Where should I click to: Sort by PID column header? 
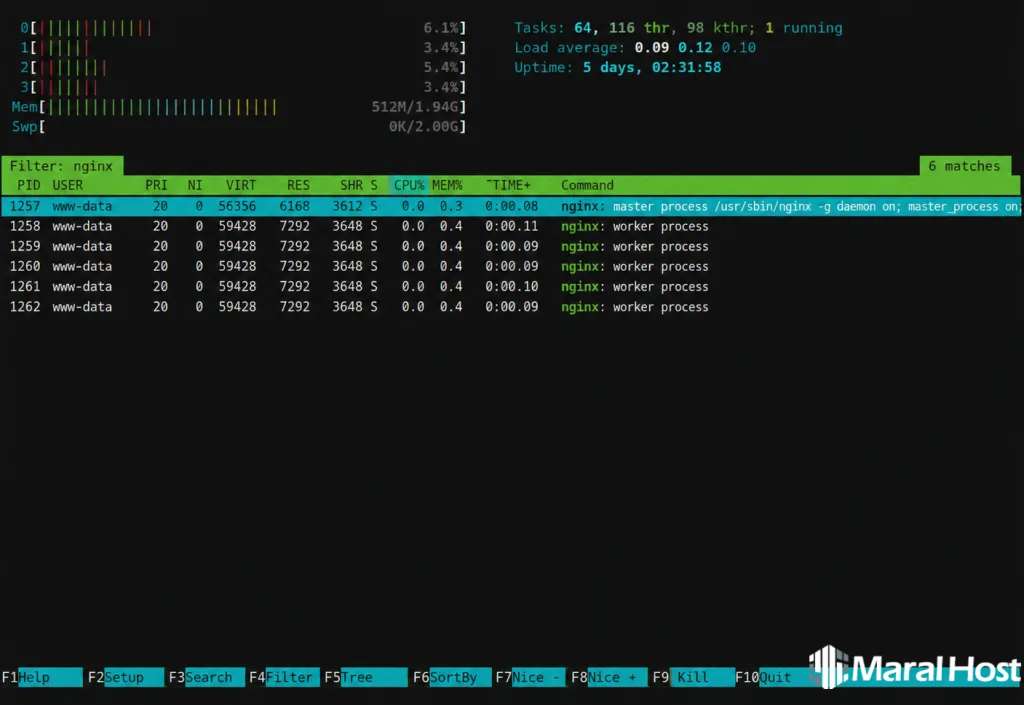point(29,185)
